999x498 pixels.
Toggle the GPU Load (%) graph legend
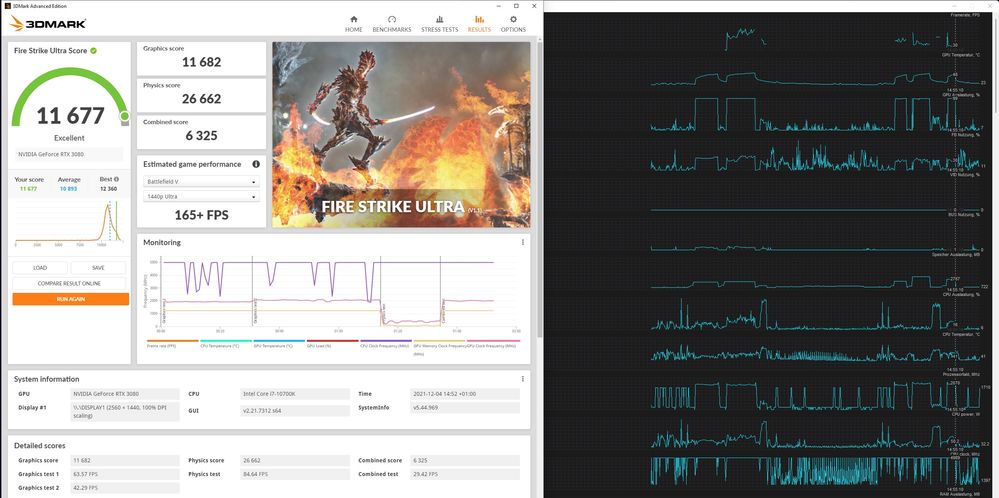[327, 345]
